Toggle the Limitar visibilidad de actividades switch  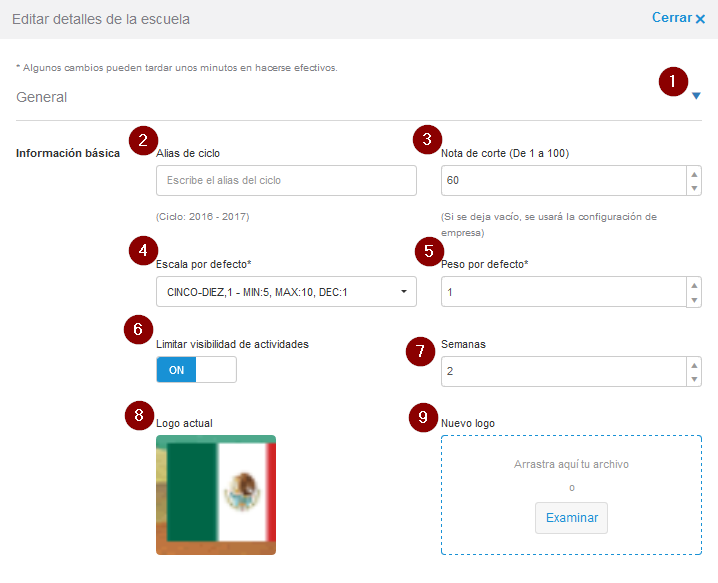[196, 370]
